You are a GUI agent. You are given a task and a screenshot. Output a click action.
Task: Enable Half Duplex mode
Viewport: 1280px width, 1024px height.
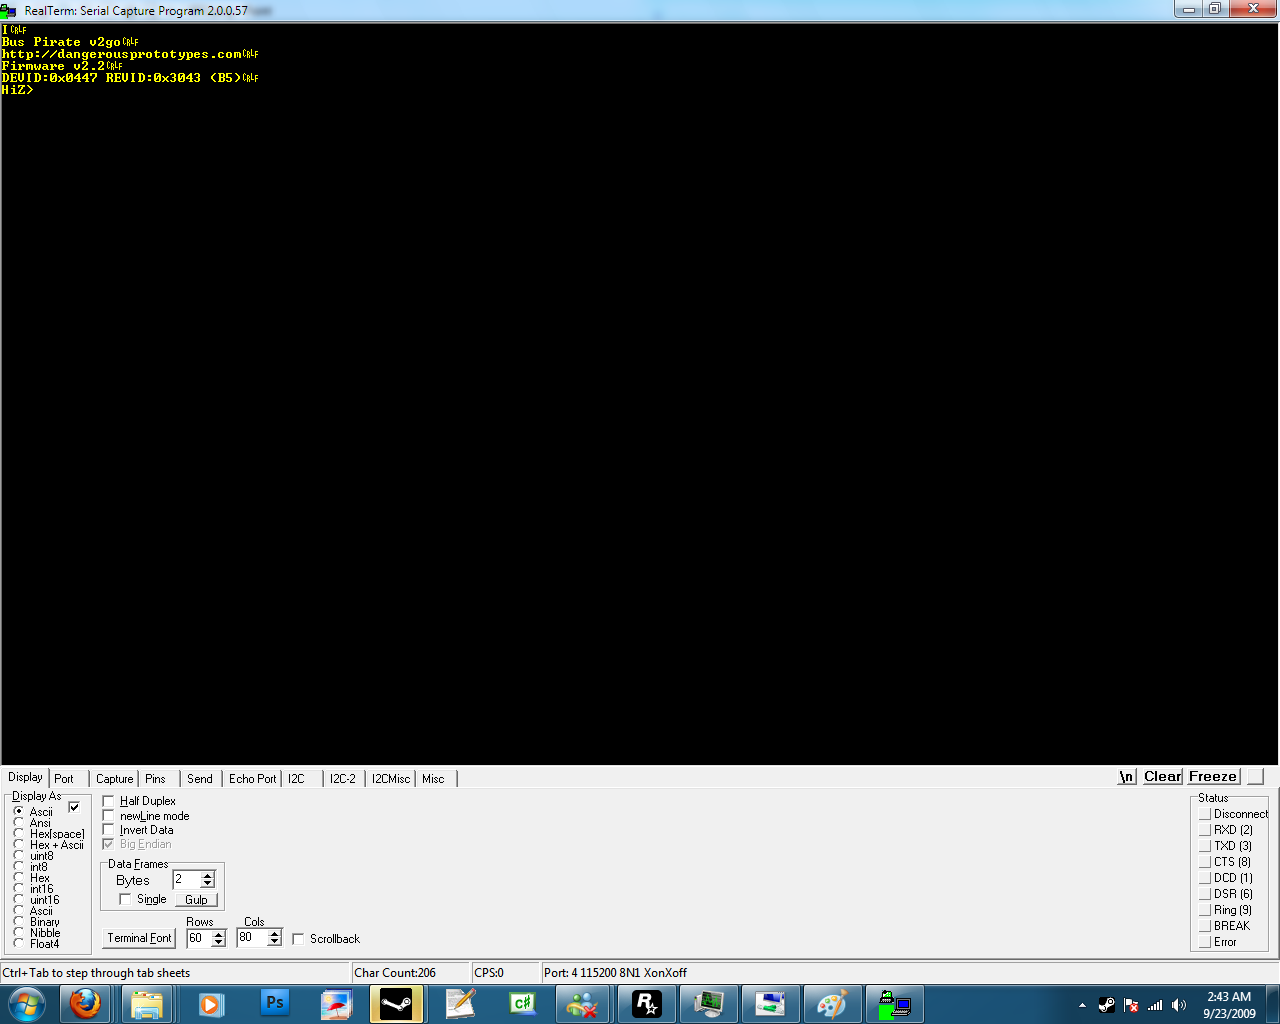pos(108,801)
